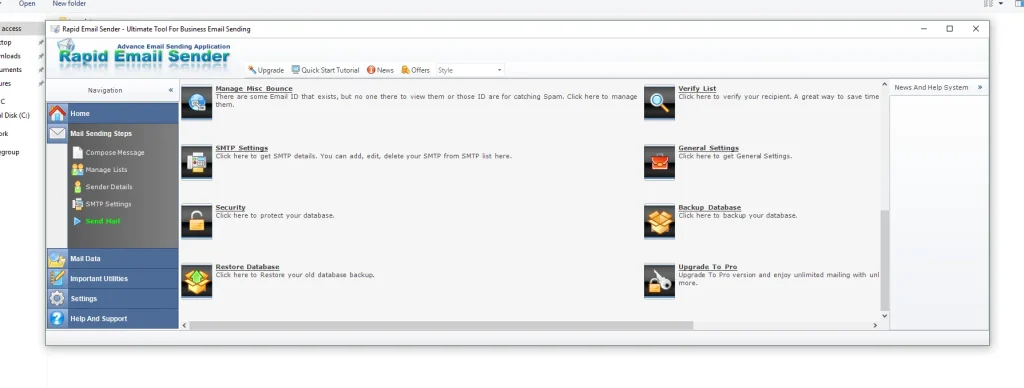1024x388 pixels.
Task: Select Manage Lists step
Action: pyautogui.click(x=106, y=169)
